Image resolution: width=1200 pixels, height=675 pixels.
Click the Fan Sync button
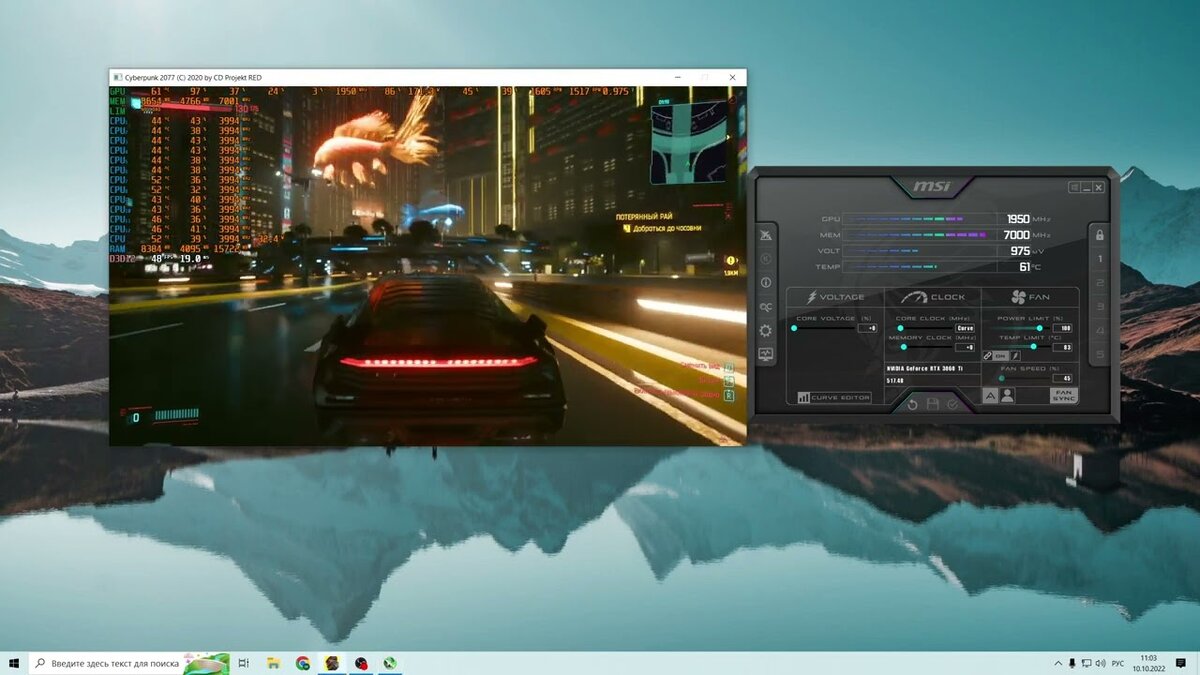[1063, 395]
